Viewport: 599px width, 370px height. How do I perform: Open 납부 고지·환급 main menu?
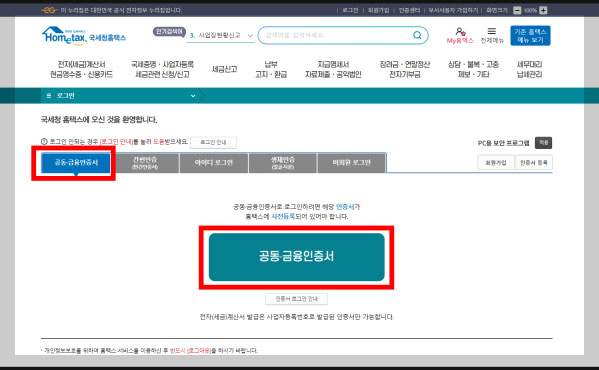pos(271,69)
